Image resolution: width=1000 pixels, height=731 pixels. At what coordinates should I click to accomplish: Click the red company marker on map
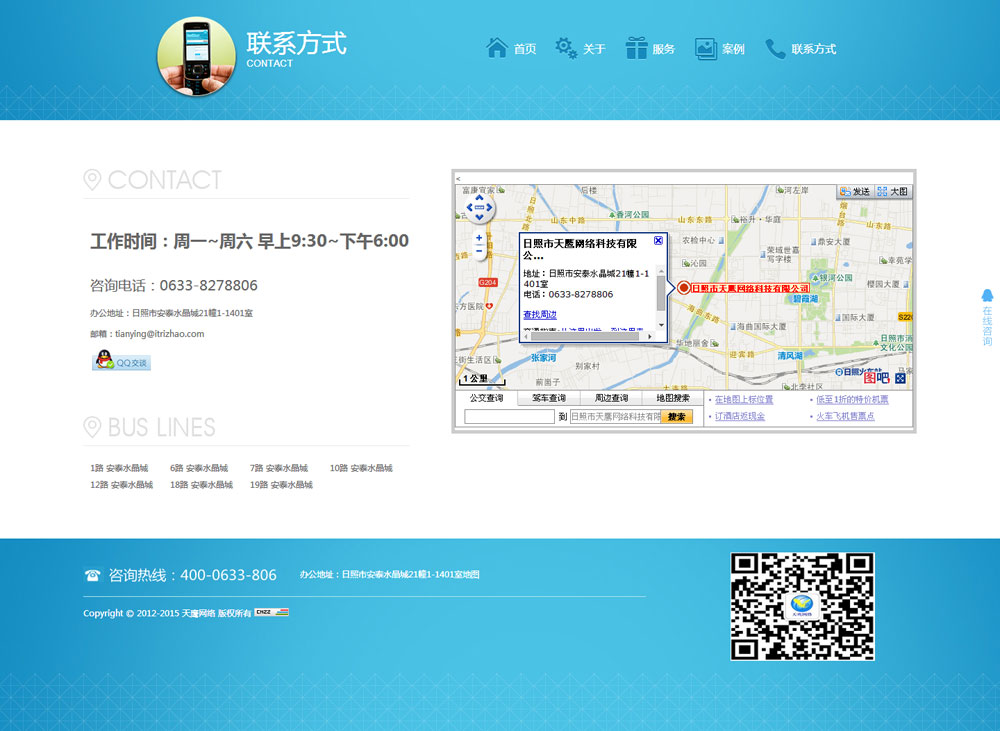click(x=684, y=288)
